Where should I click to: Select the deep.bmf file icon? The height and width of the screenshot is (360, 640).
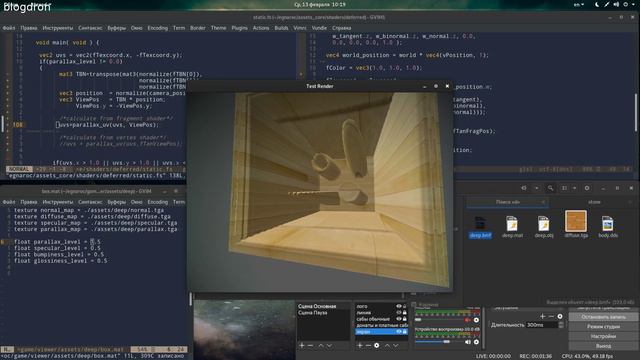point(480,224)
